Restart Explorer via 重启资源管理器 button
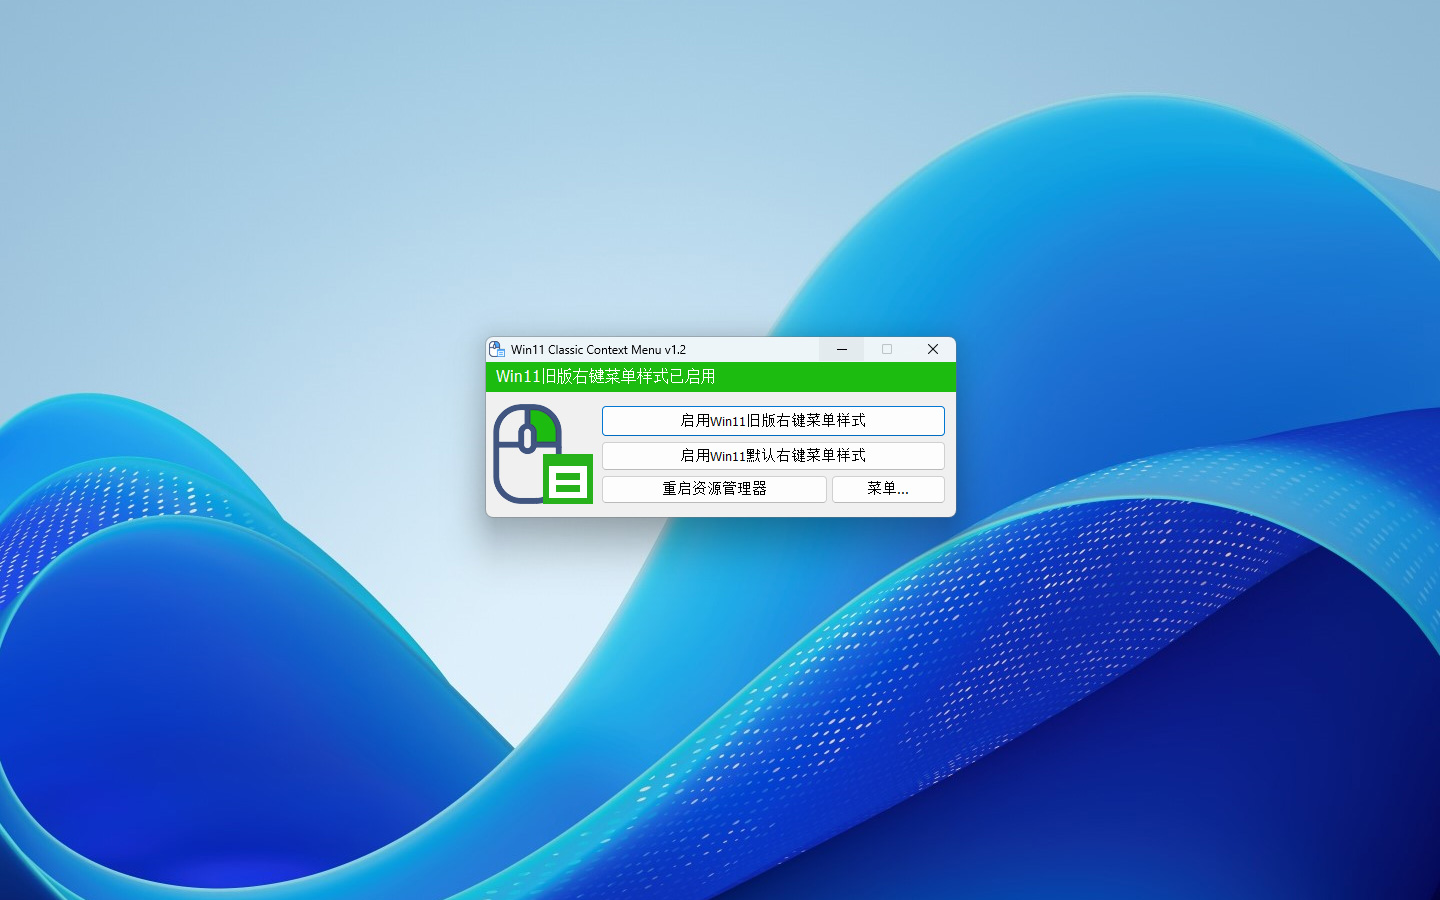 click(714, 489)
